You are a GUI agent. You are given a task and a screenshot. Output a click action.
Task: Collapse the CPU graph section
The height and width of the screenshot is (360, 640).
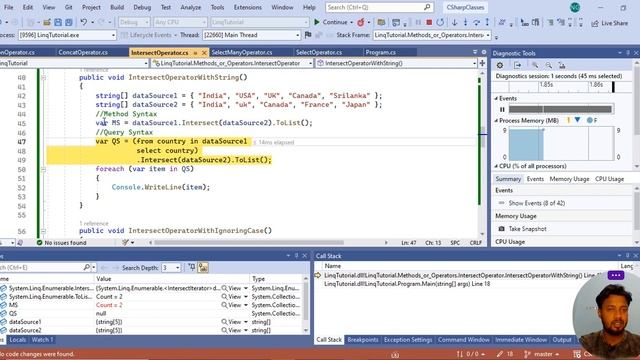tap(496, 167)
